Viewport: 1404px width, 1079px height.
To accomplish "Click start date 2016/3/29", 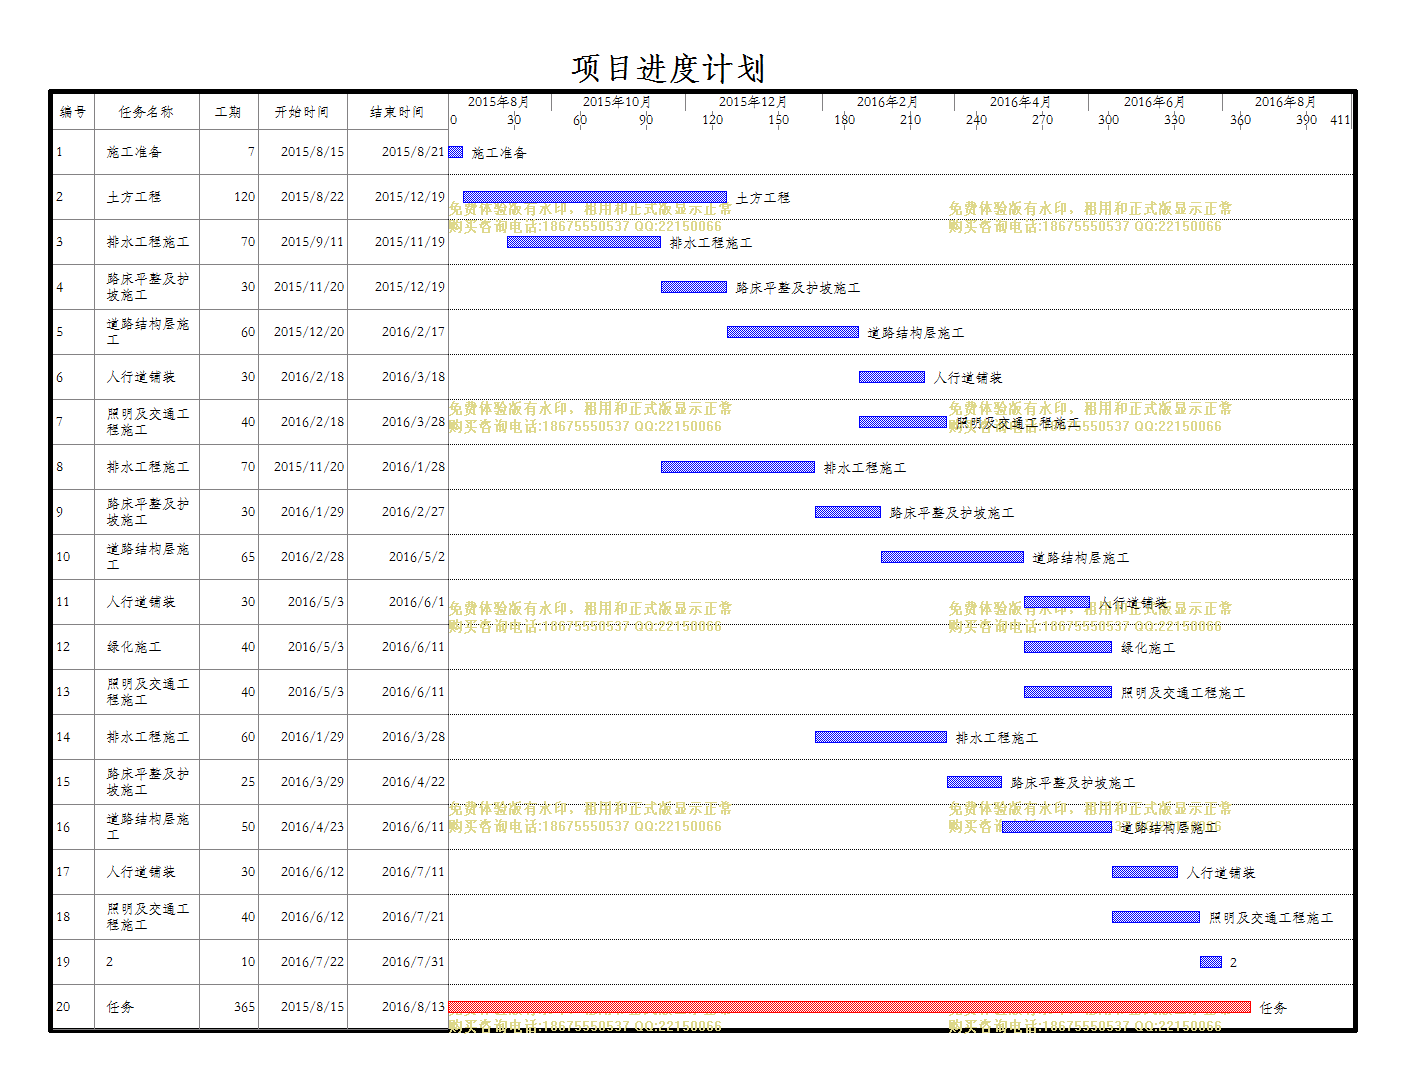I will pos(312,782).
